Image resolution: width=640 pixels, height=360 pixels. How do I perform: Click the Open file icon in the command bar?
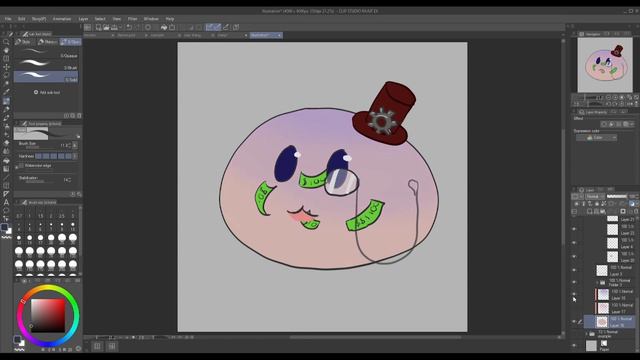pyautogui.click(x=106, y=27)
